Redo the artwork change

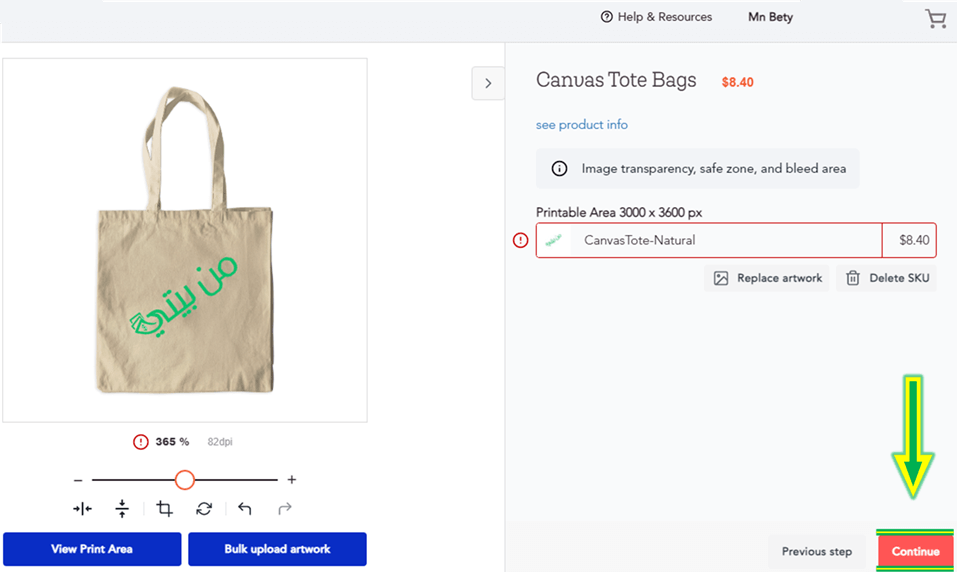[284, 509]
